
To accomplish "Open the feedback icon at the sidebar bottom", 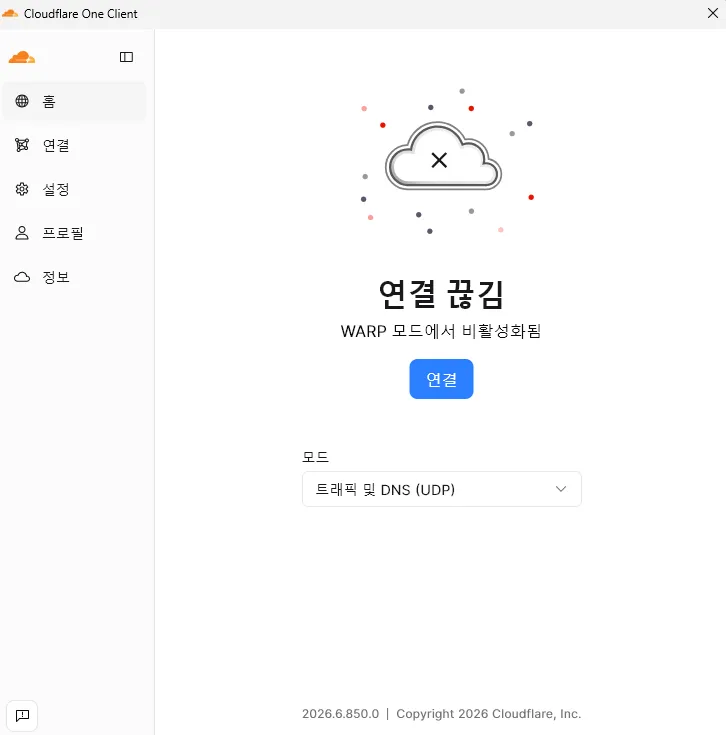I will point(22,715).
